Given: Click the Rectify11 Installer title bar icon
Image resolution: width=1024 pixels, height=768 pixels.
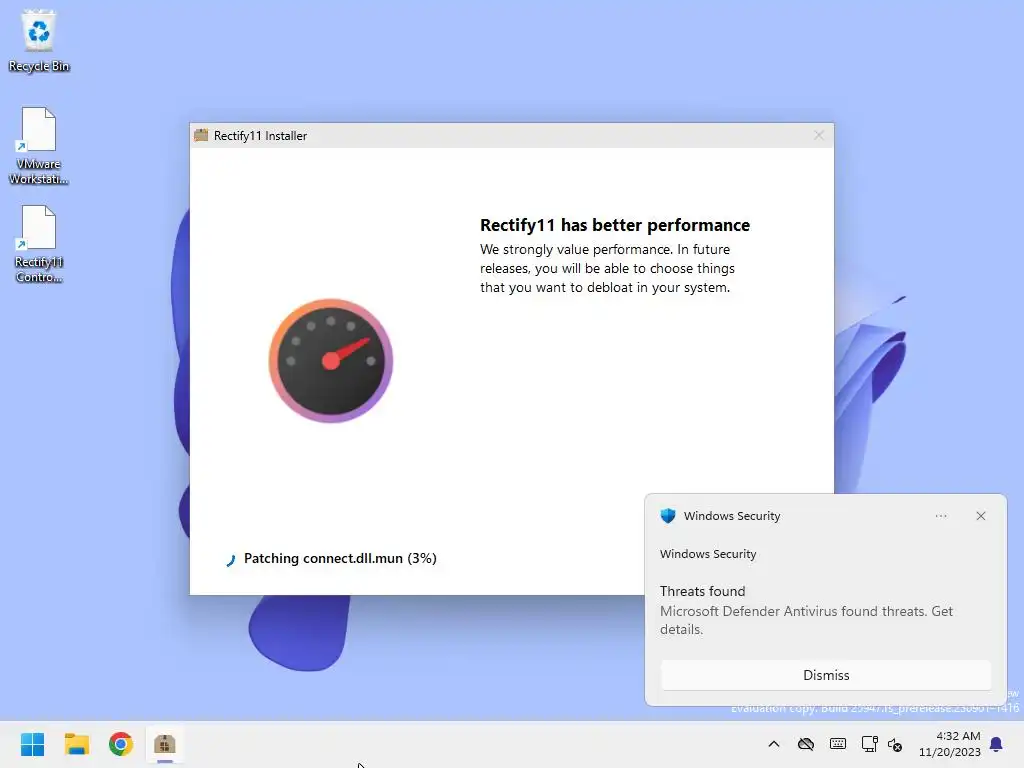Looking at the screenshot, I should pyautogui.click(x=201, y=135).
